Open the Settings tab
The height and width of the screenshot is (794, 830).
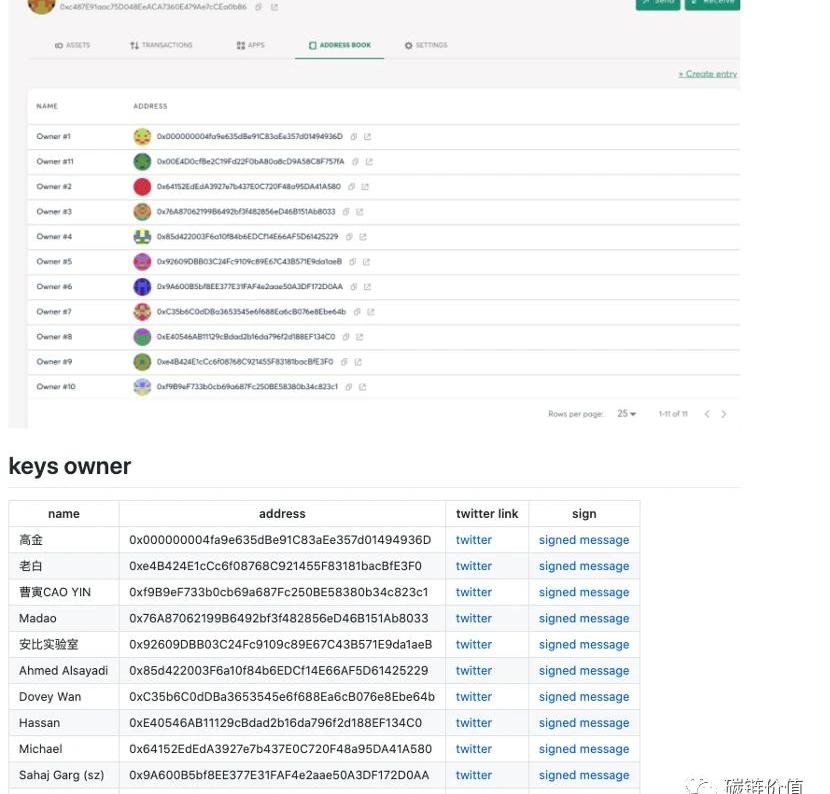tap(426, 46)
